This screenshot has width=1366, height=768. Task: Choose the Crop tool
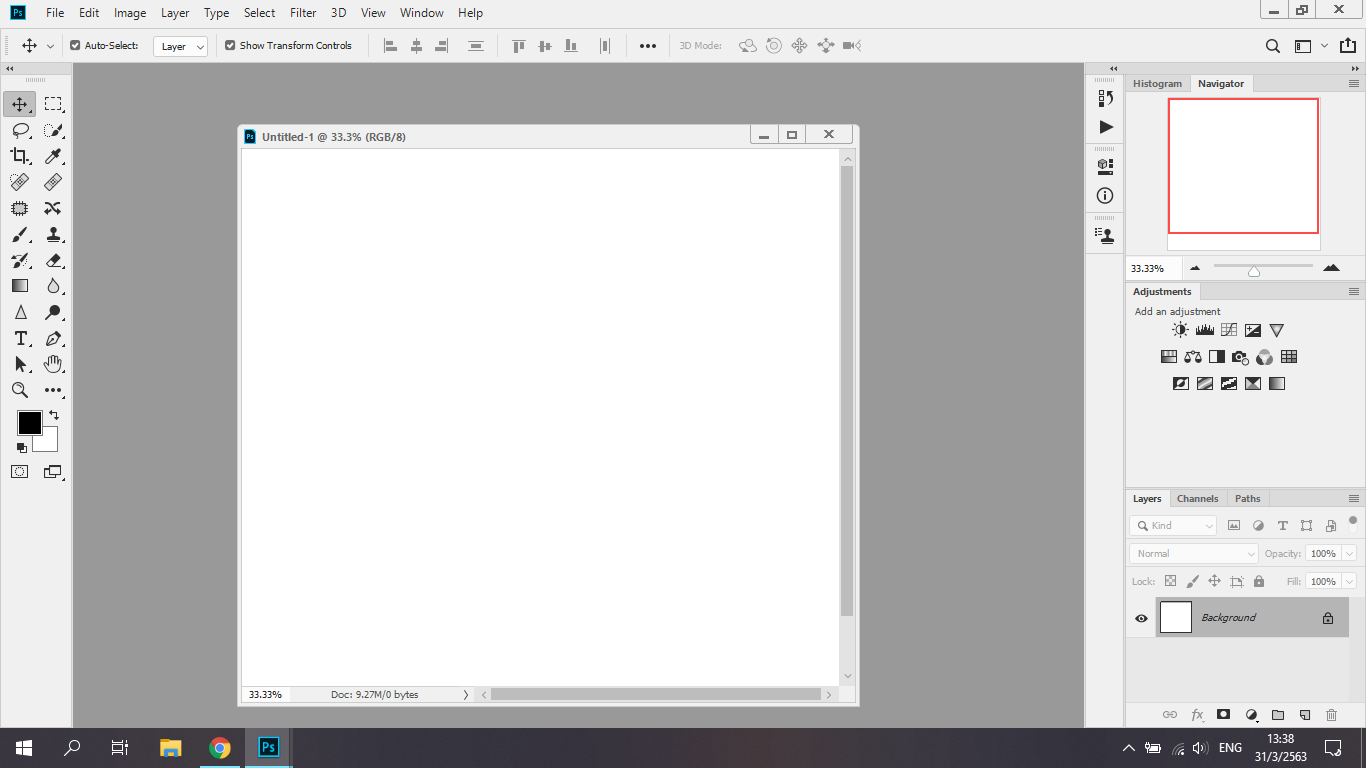(20, 156)
